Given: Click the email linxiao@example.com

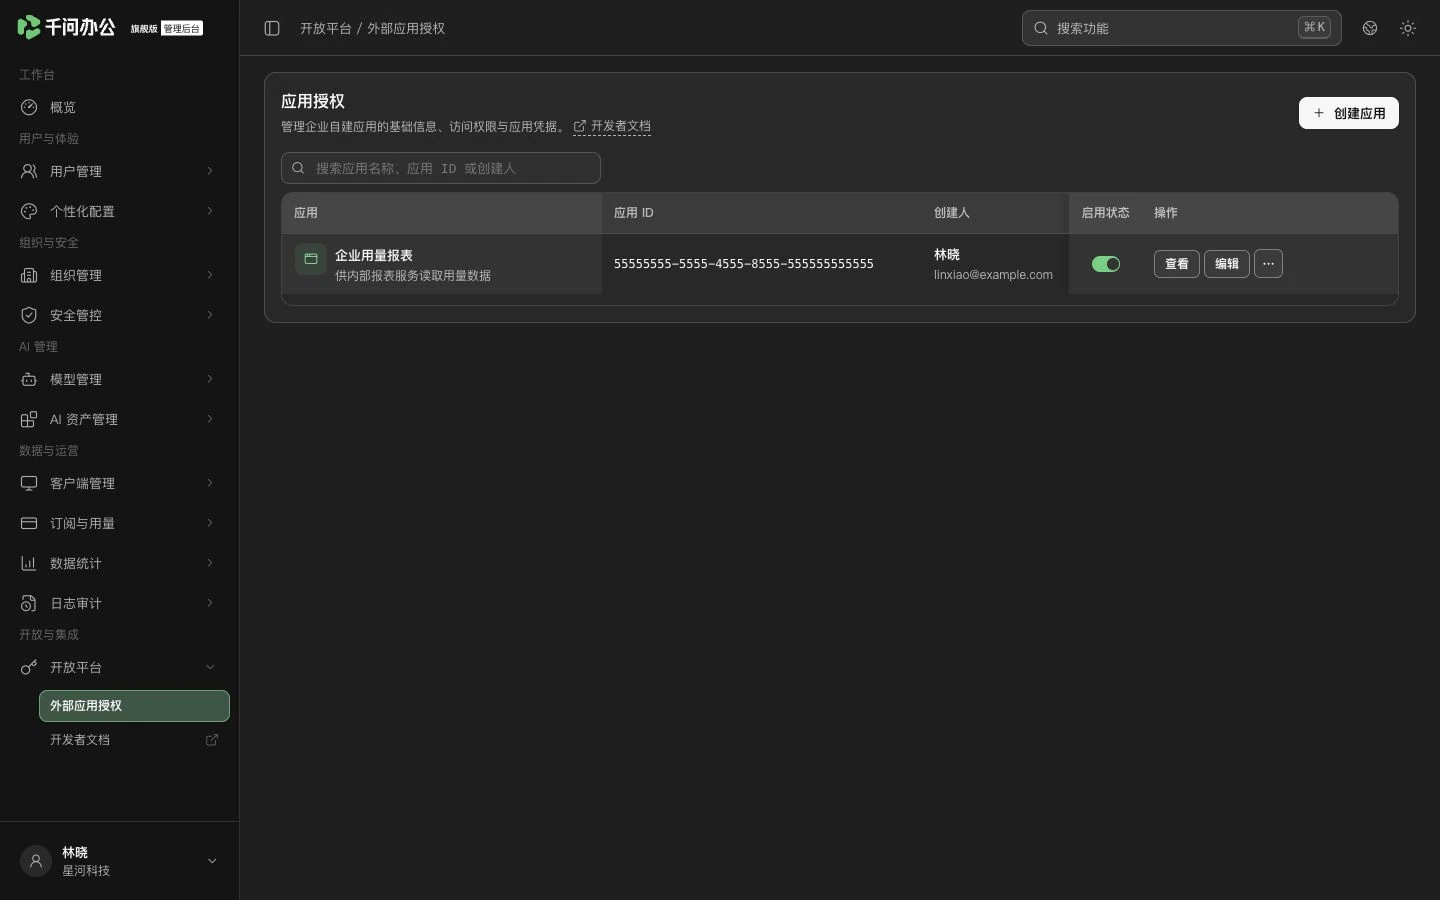Looking at the screenshot, I should coord(993,275).
